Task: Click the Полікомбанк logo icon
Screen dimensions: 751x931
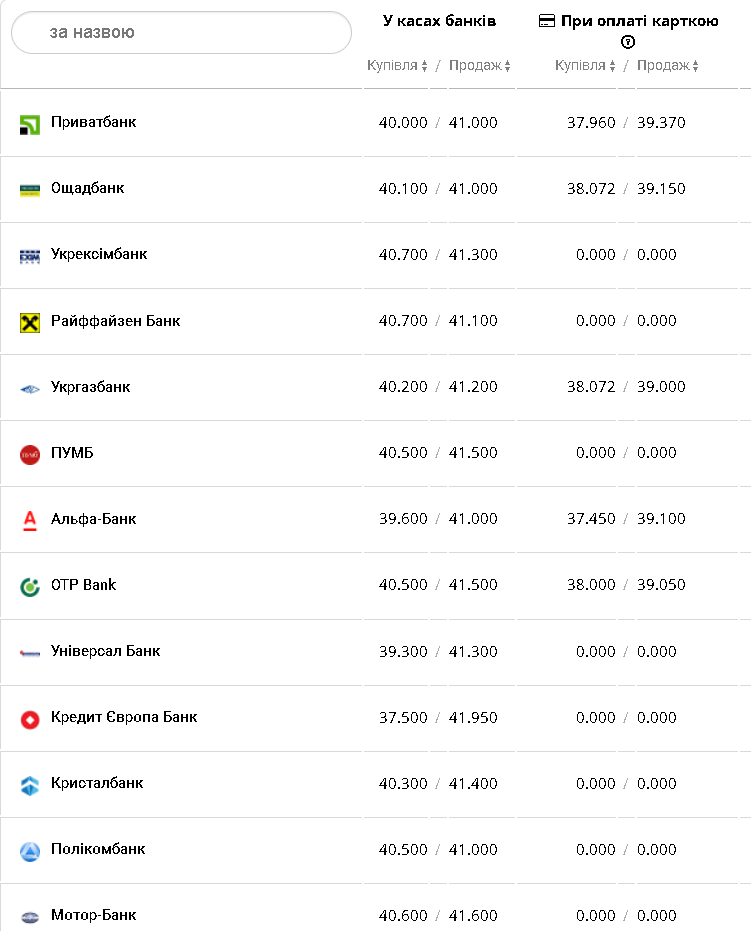Action: (30, 851)
